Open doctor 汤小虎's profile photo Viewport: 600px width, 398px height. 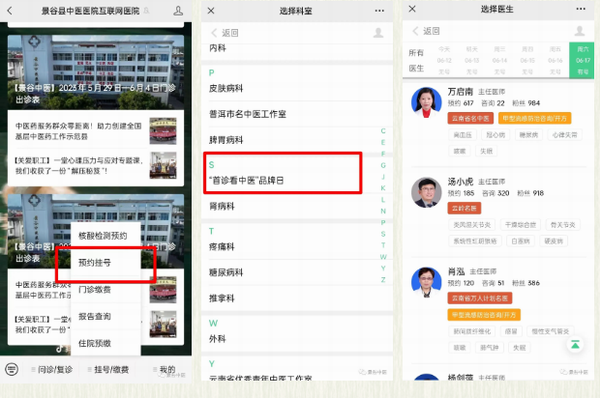tap(426, 192)
